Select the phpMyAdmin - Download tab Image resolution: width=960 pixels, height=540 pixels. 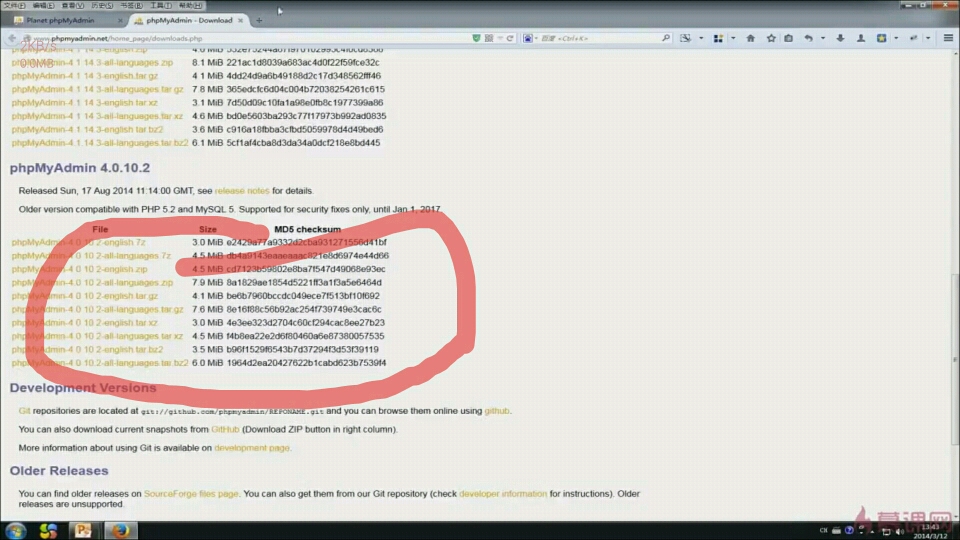click(x=189, y=20)
